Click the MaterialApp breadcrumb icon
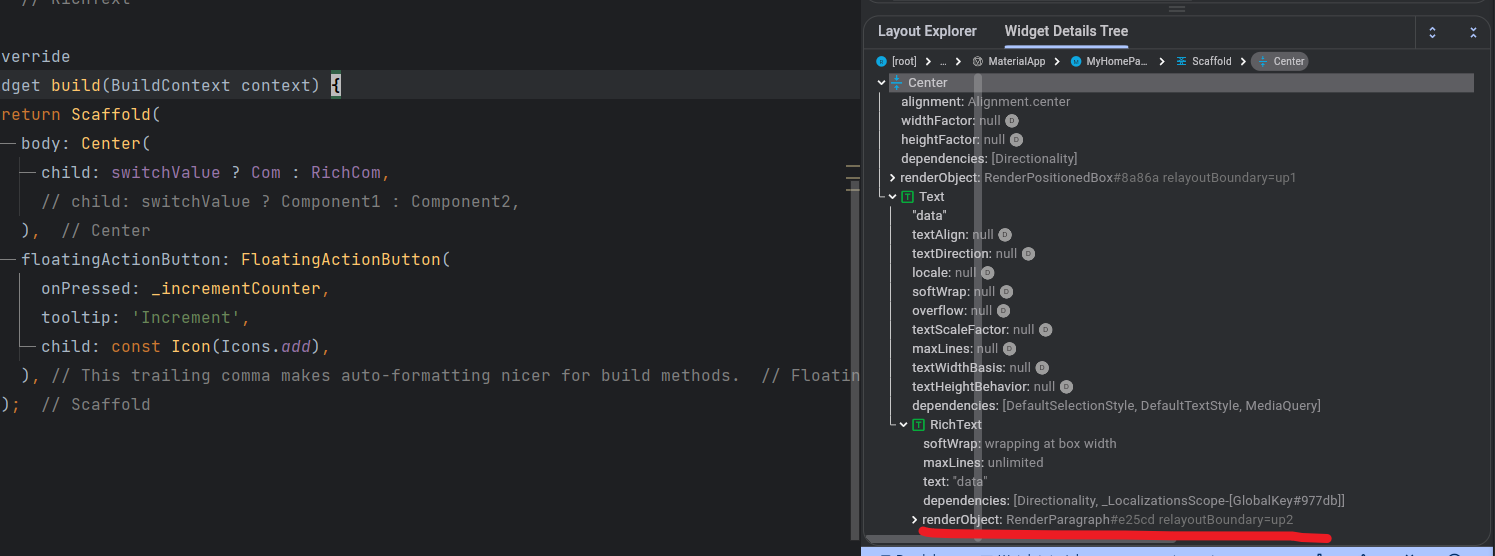The width and height of the screenshot is (1495, 556). [x=977, y=61]
